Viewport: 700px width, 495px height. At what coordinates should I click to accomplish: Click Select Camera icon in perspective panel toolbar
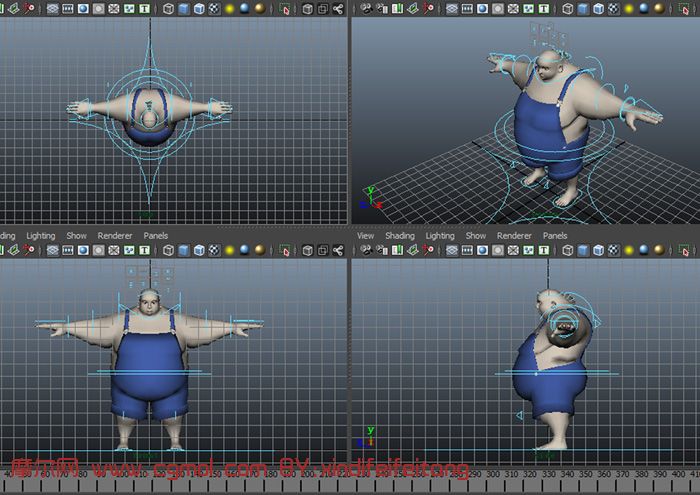click(364, 9)
